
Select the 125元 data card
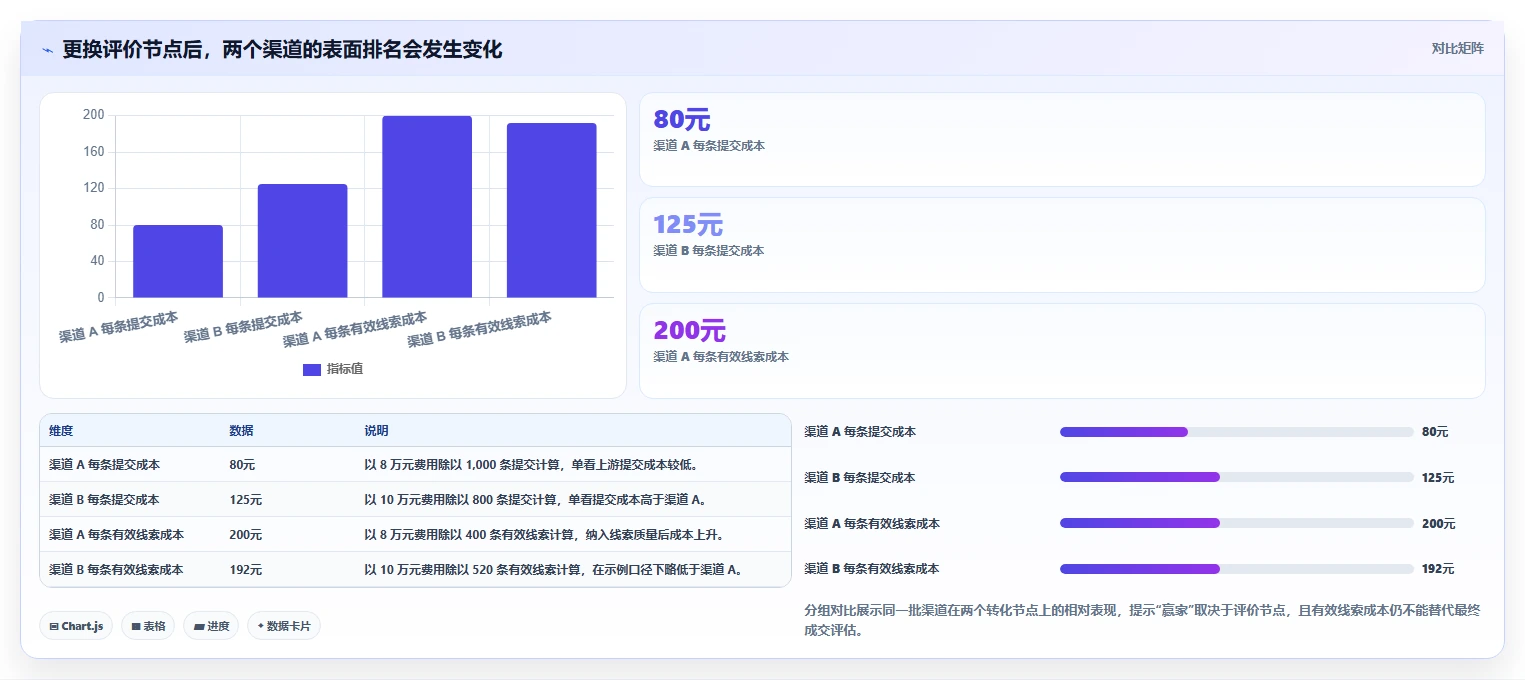click(1062, 245)
